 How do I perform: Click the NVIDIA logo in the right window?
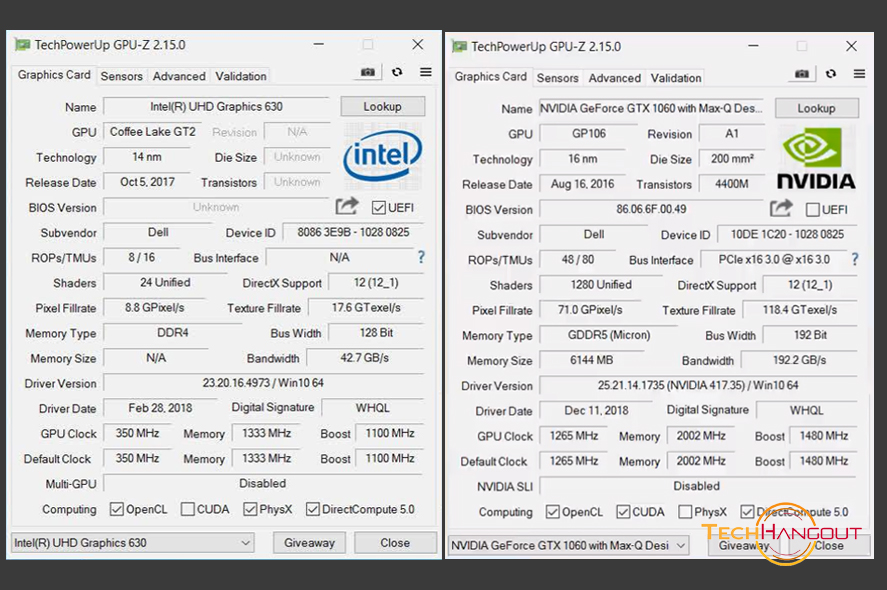(x=816, y=158)
